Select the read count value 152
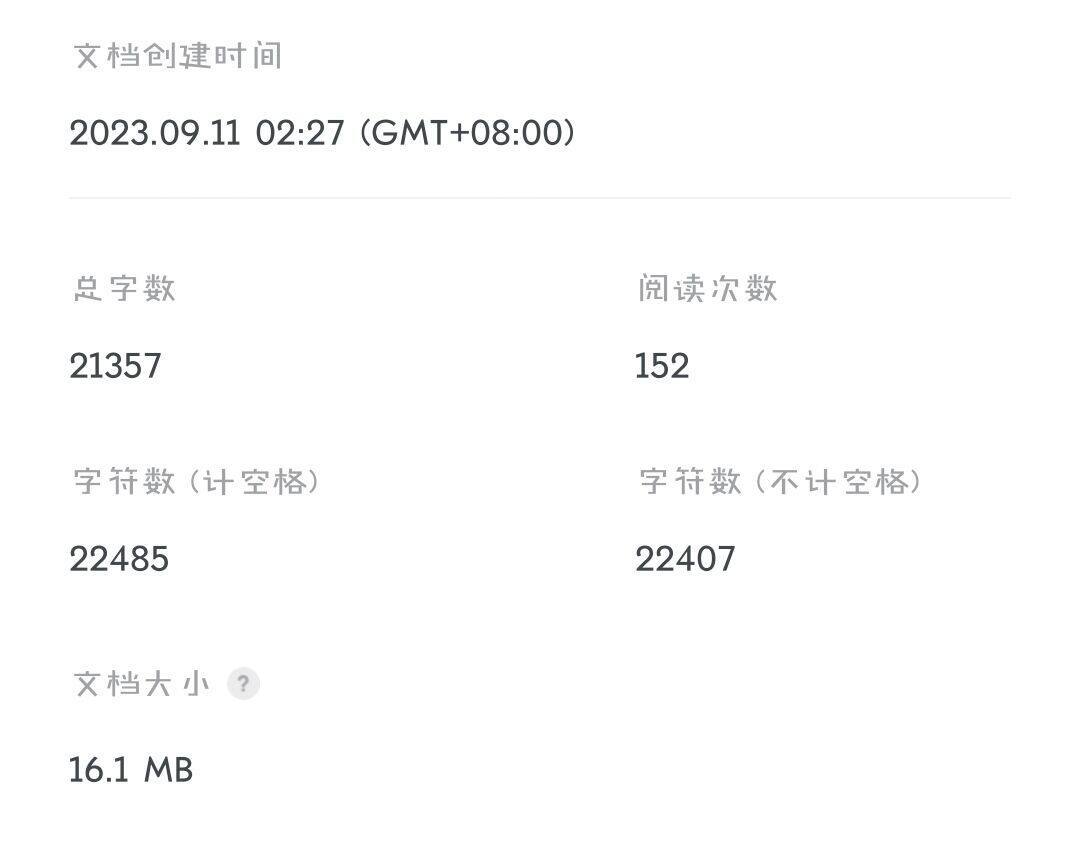 coord(662,366)
